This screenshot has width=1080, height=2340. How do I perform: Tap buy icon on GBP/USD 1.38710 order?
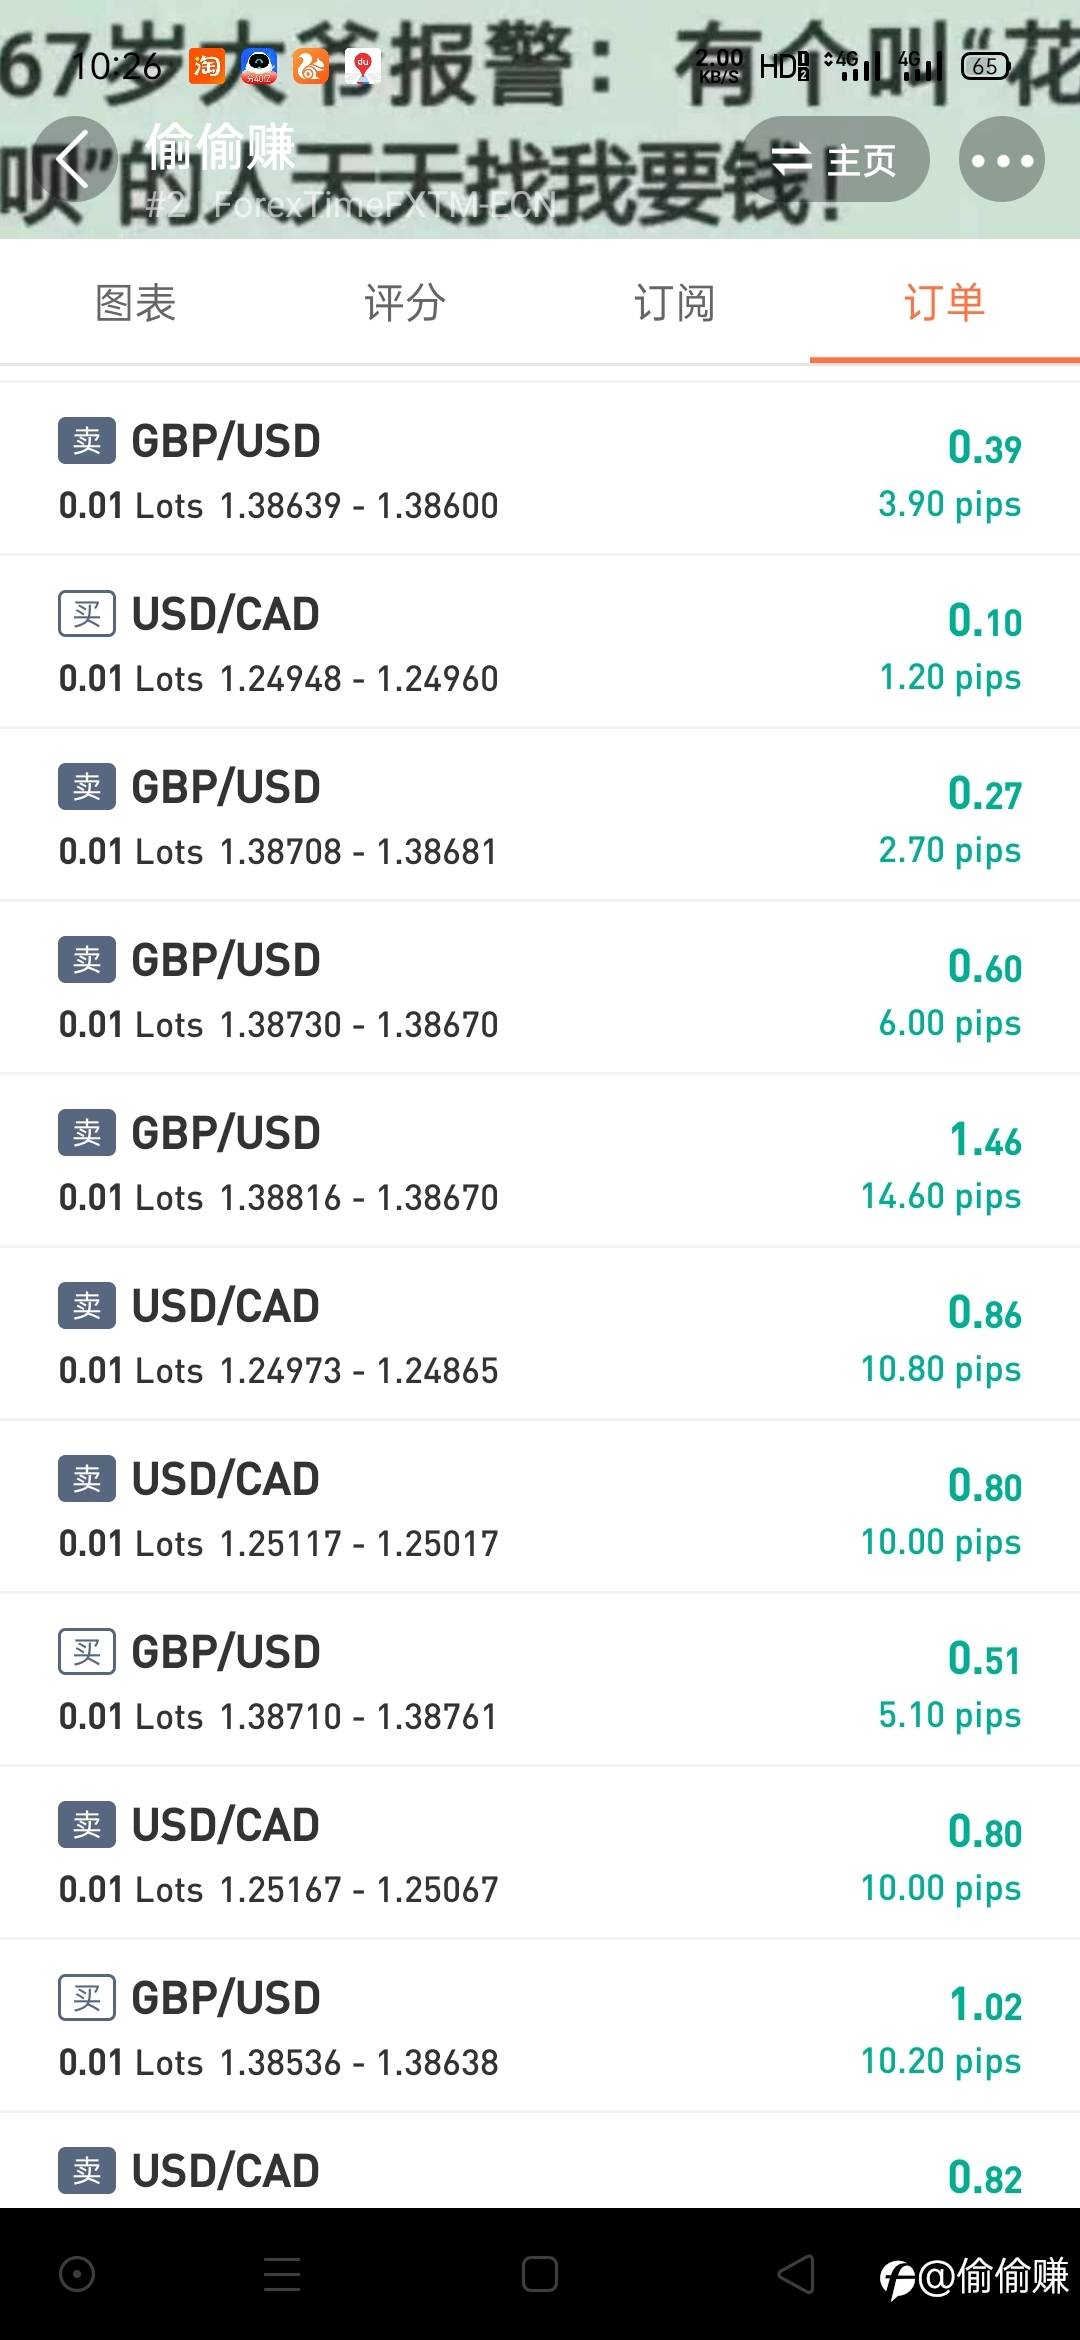click(87, 1652)
